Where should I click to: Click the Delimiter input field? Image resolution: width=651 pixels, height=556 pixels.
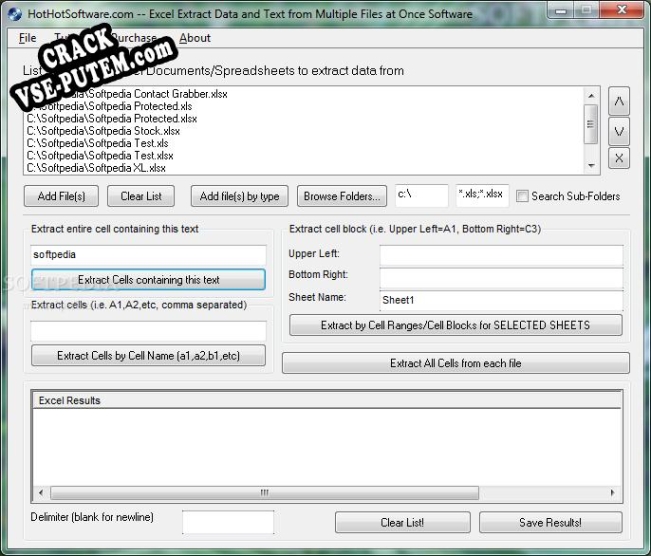pyautogui.click(x=228, y=522)
